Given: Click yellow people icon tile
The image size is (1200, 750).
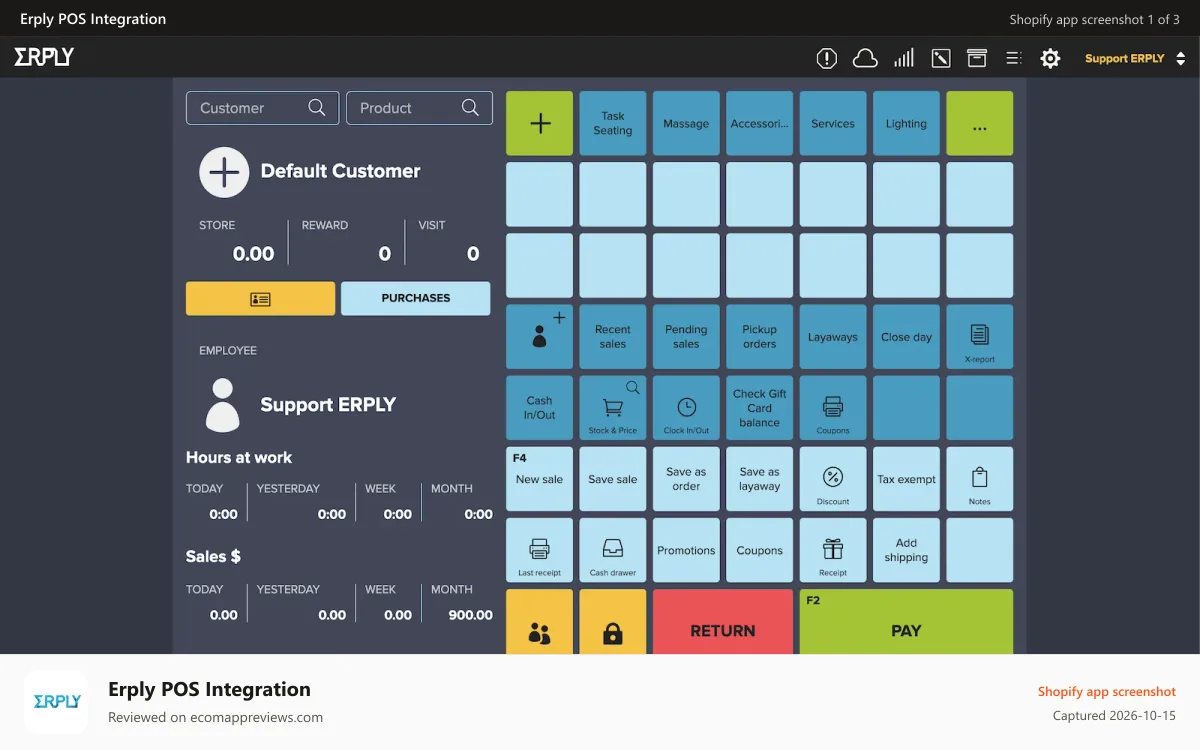Looking at the screenshot, I should [x=540, y=622].
